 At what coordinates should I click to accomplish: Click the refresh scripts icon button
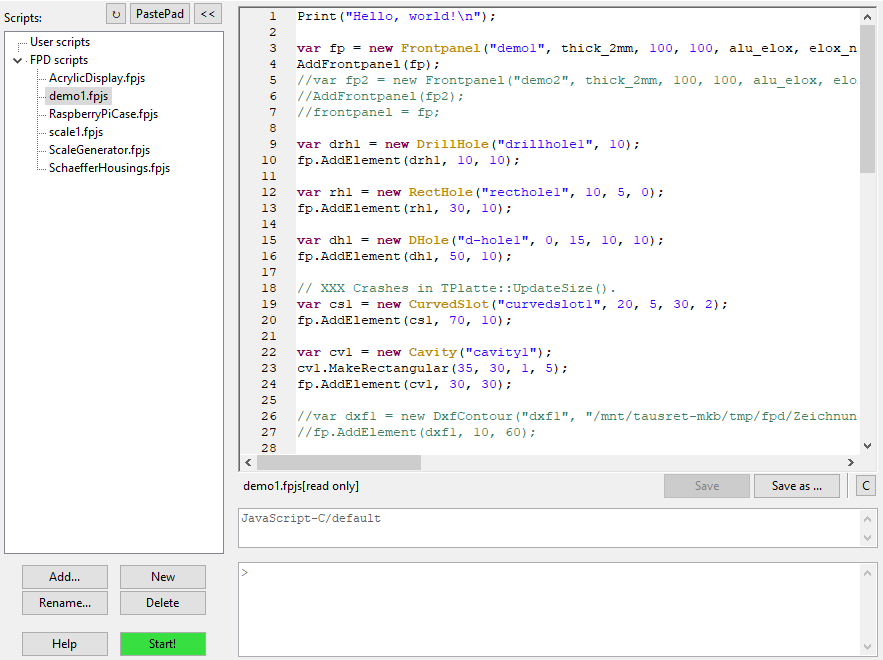tap(116, 14)
